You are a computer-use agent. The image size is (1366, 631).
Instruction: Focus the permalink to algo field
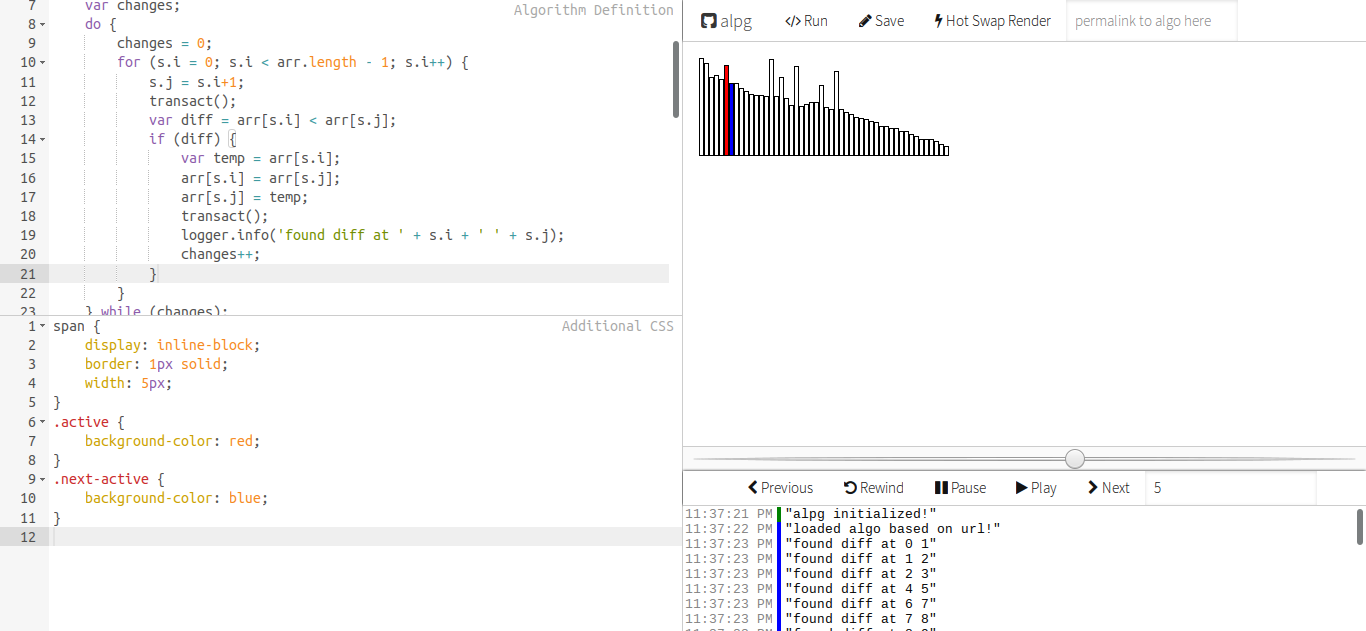coord(1151,21)
